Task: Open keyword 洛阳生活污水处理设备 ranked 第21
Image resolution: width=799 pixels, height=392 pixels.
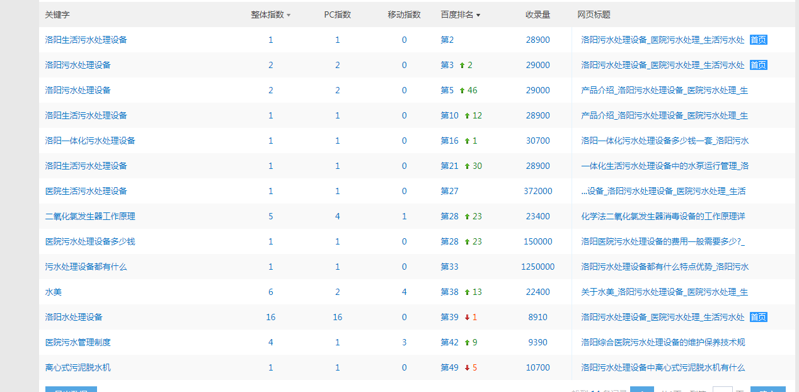Action: [86, 166]
